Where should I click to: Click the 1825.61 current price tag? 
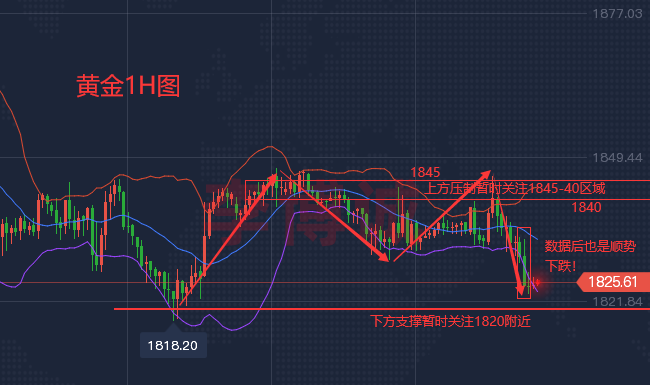613,282
